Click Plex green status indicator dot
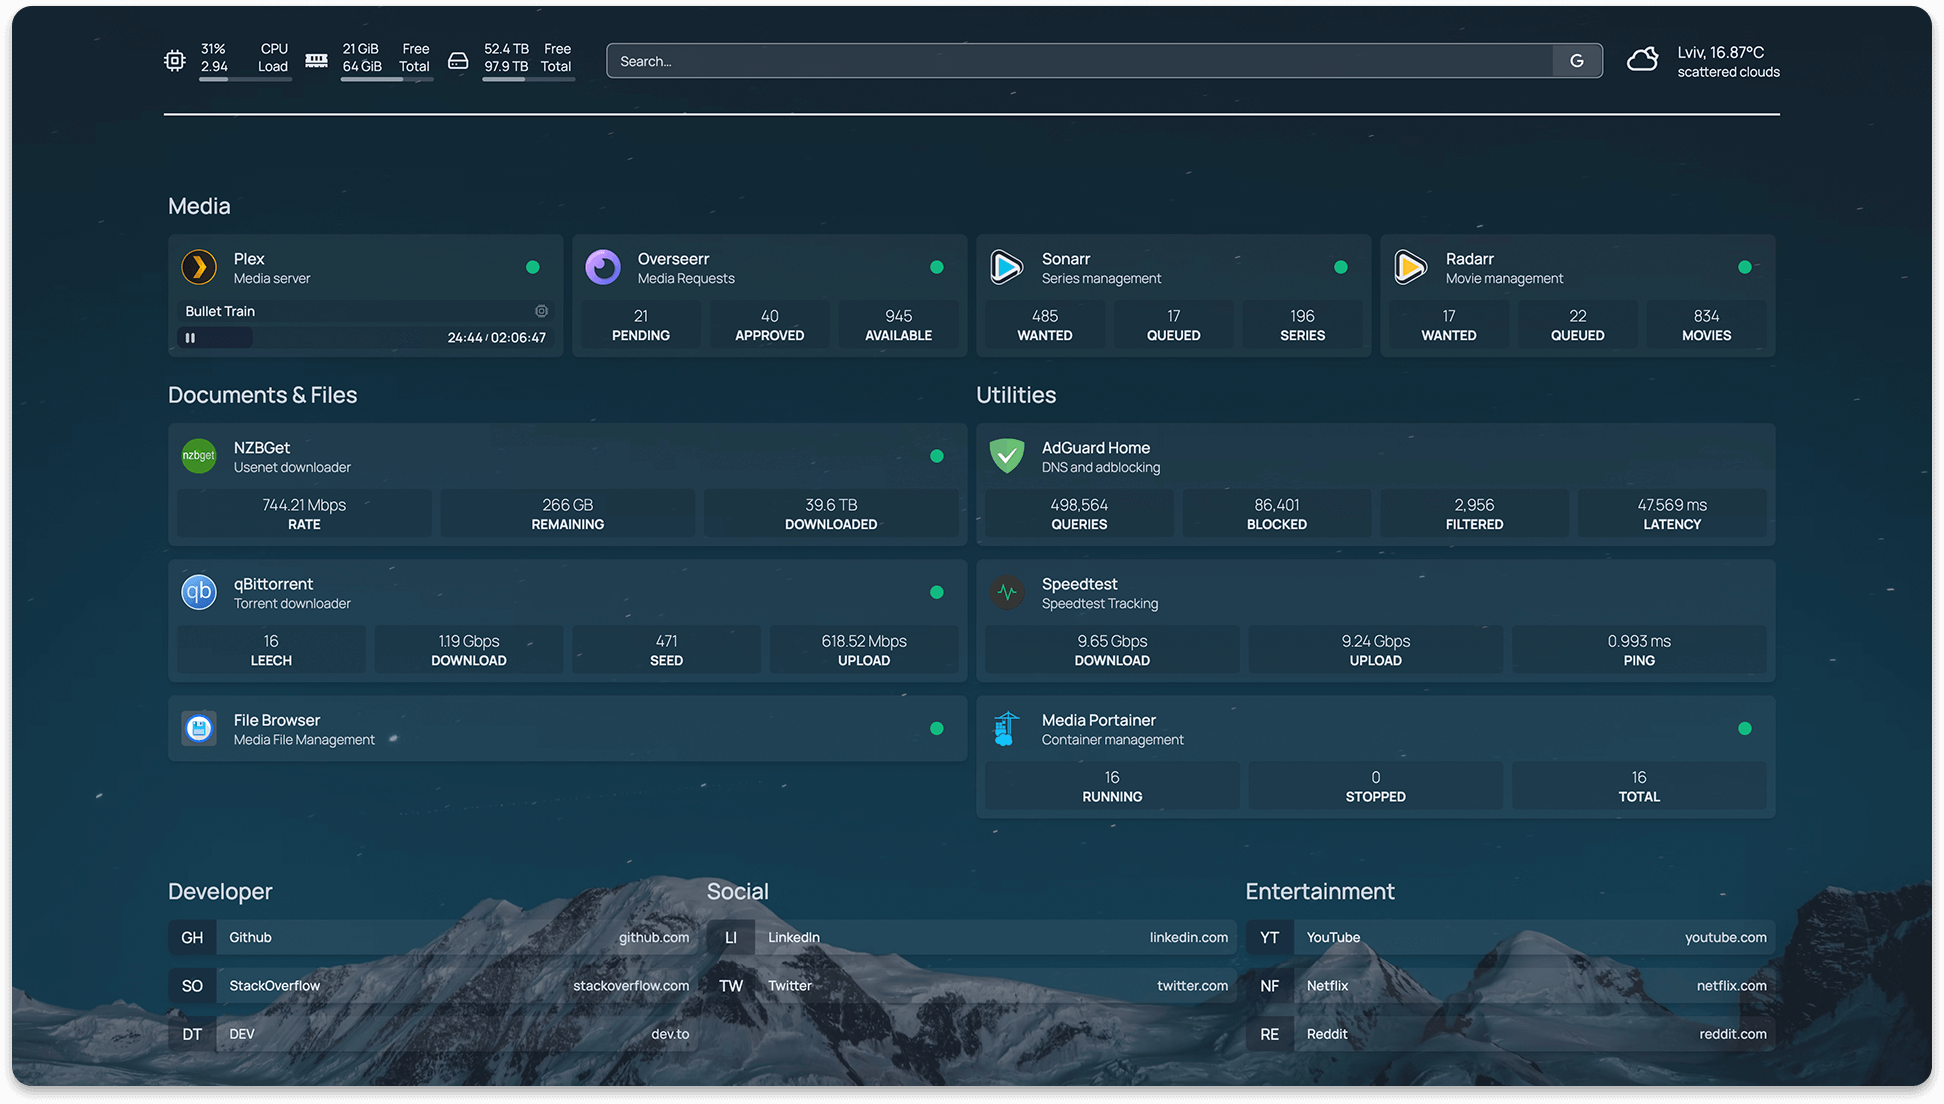The height and width of the screenshot is (1104, 1944). point(533,267)
